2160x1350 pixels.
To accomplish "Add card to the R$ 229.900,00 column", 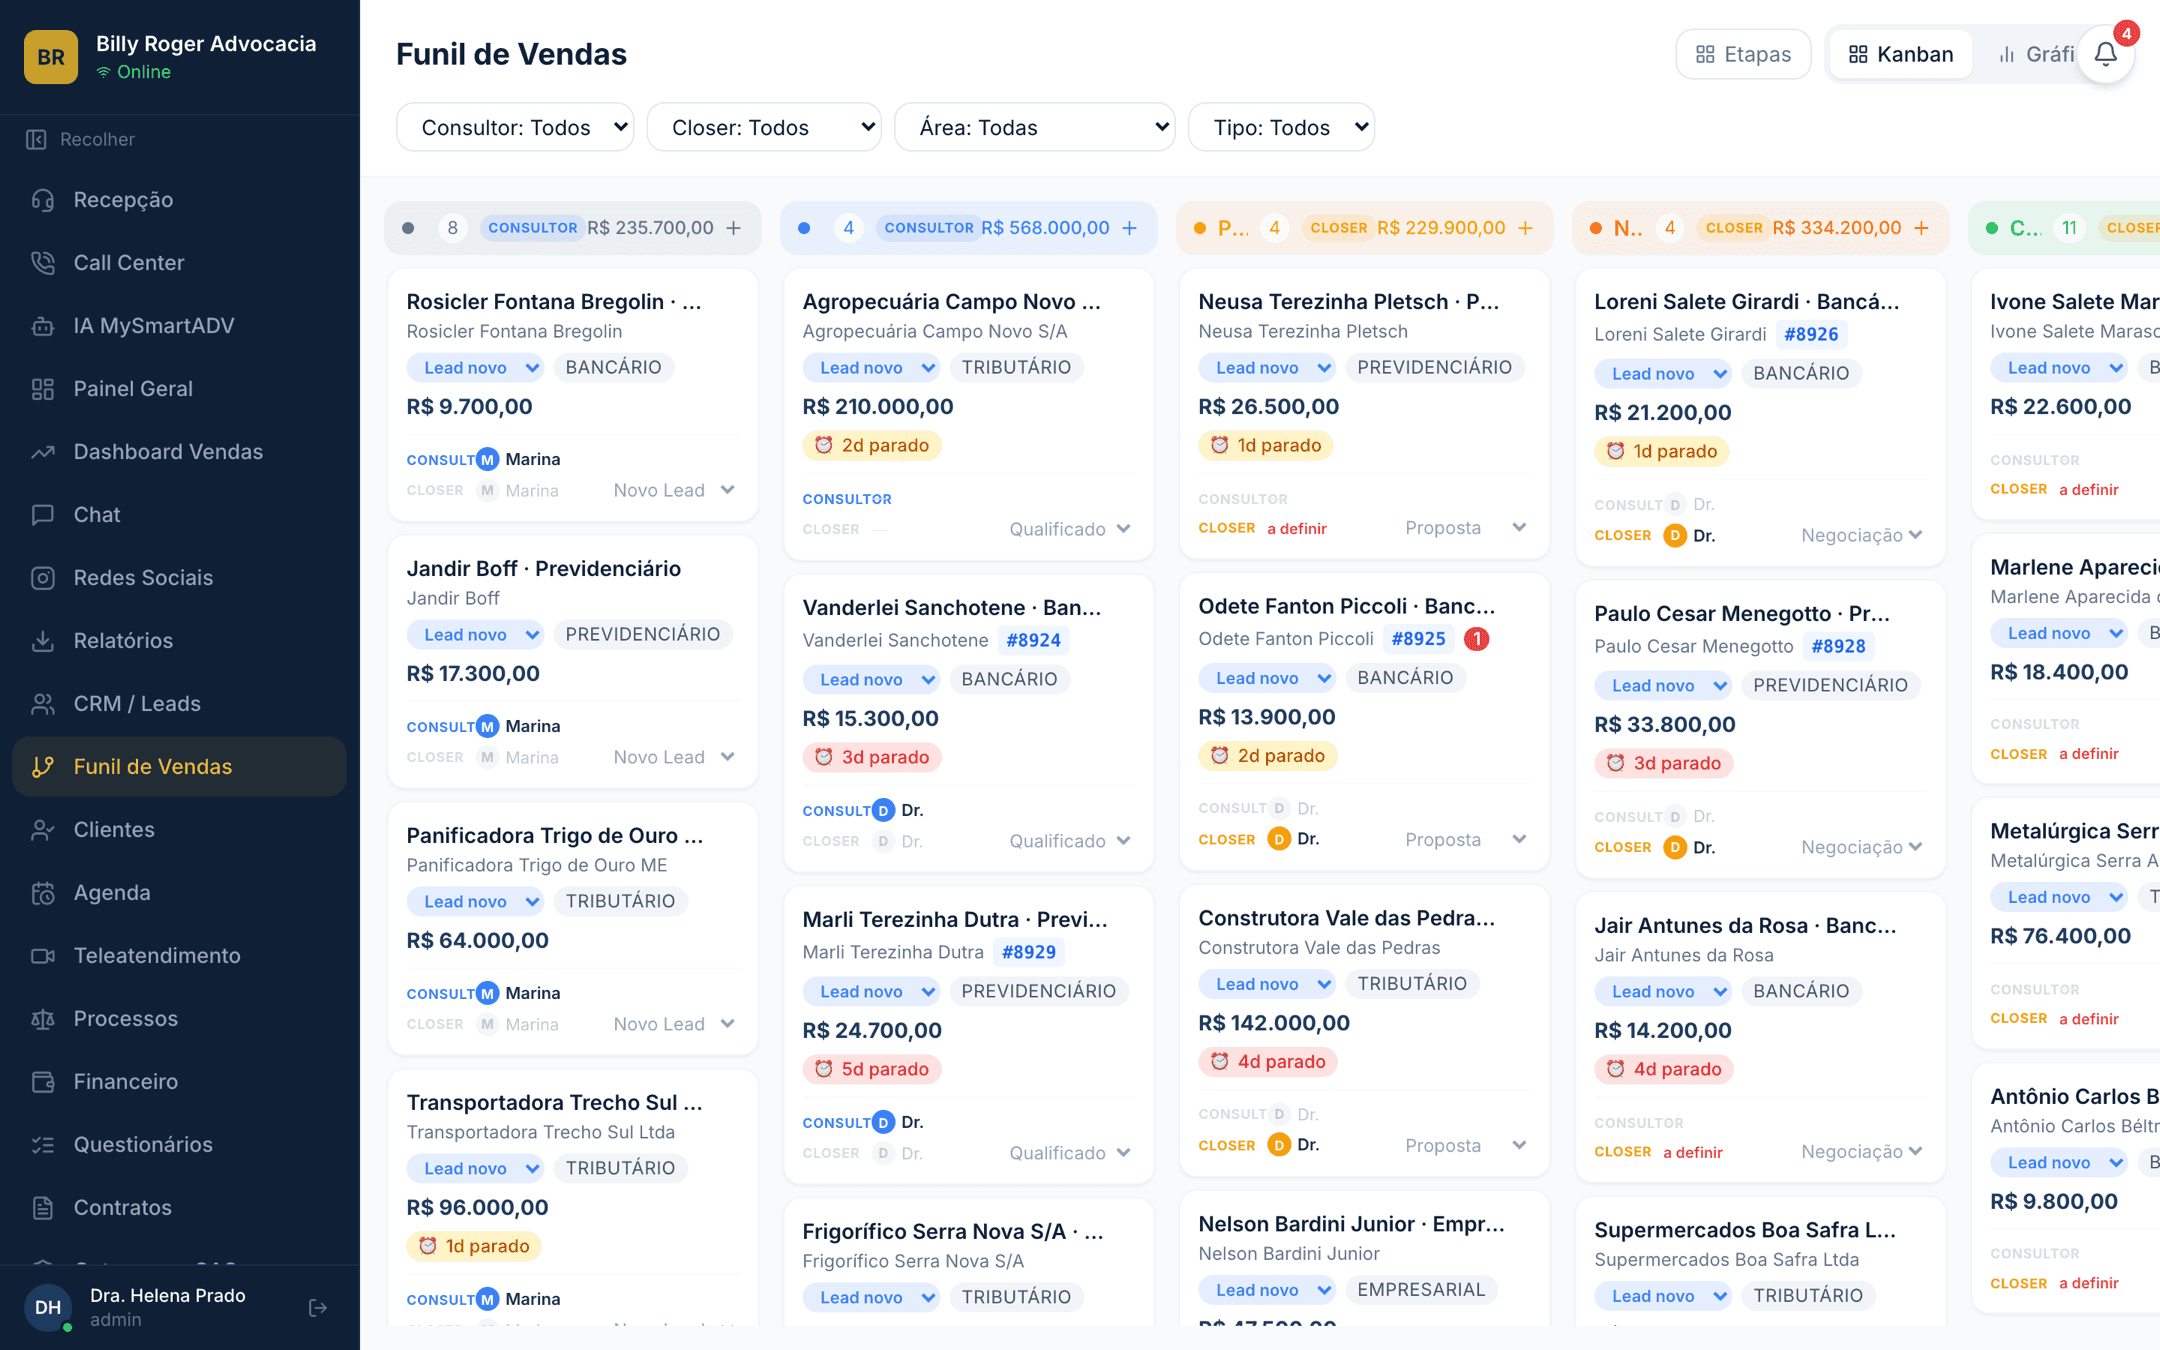I will pos(1526,228).
